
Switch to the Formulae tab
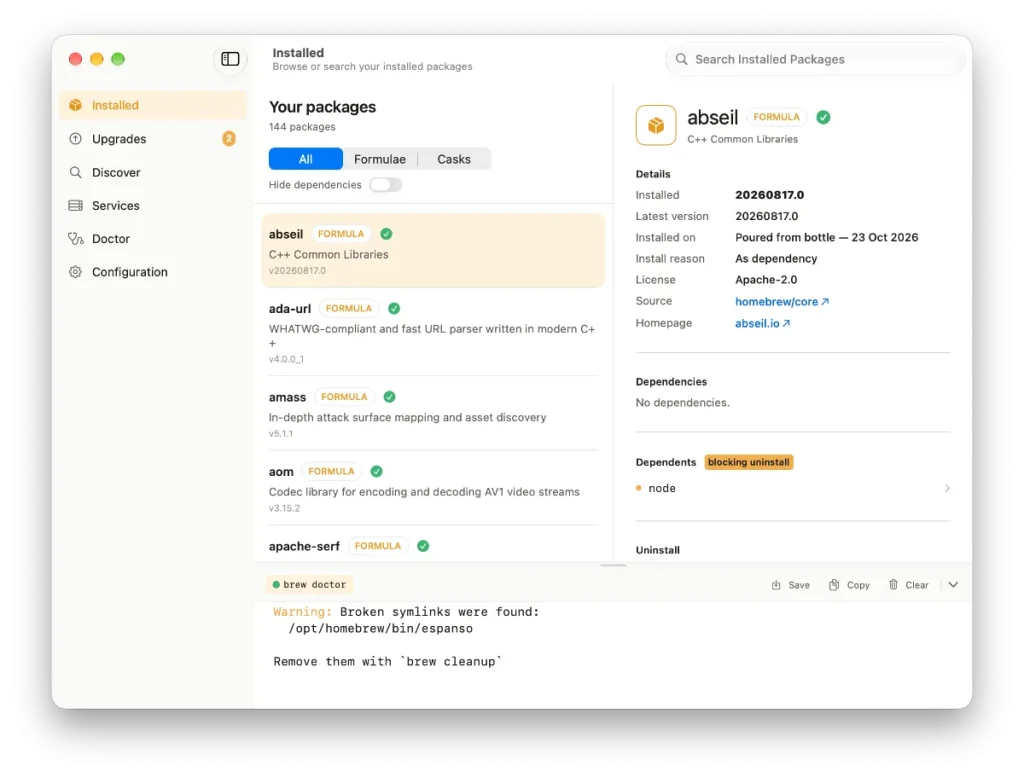tap(379, 159)
